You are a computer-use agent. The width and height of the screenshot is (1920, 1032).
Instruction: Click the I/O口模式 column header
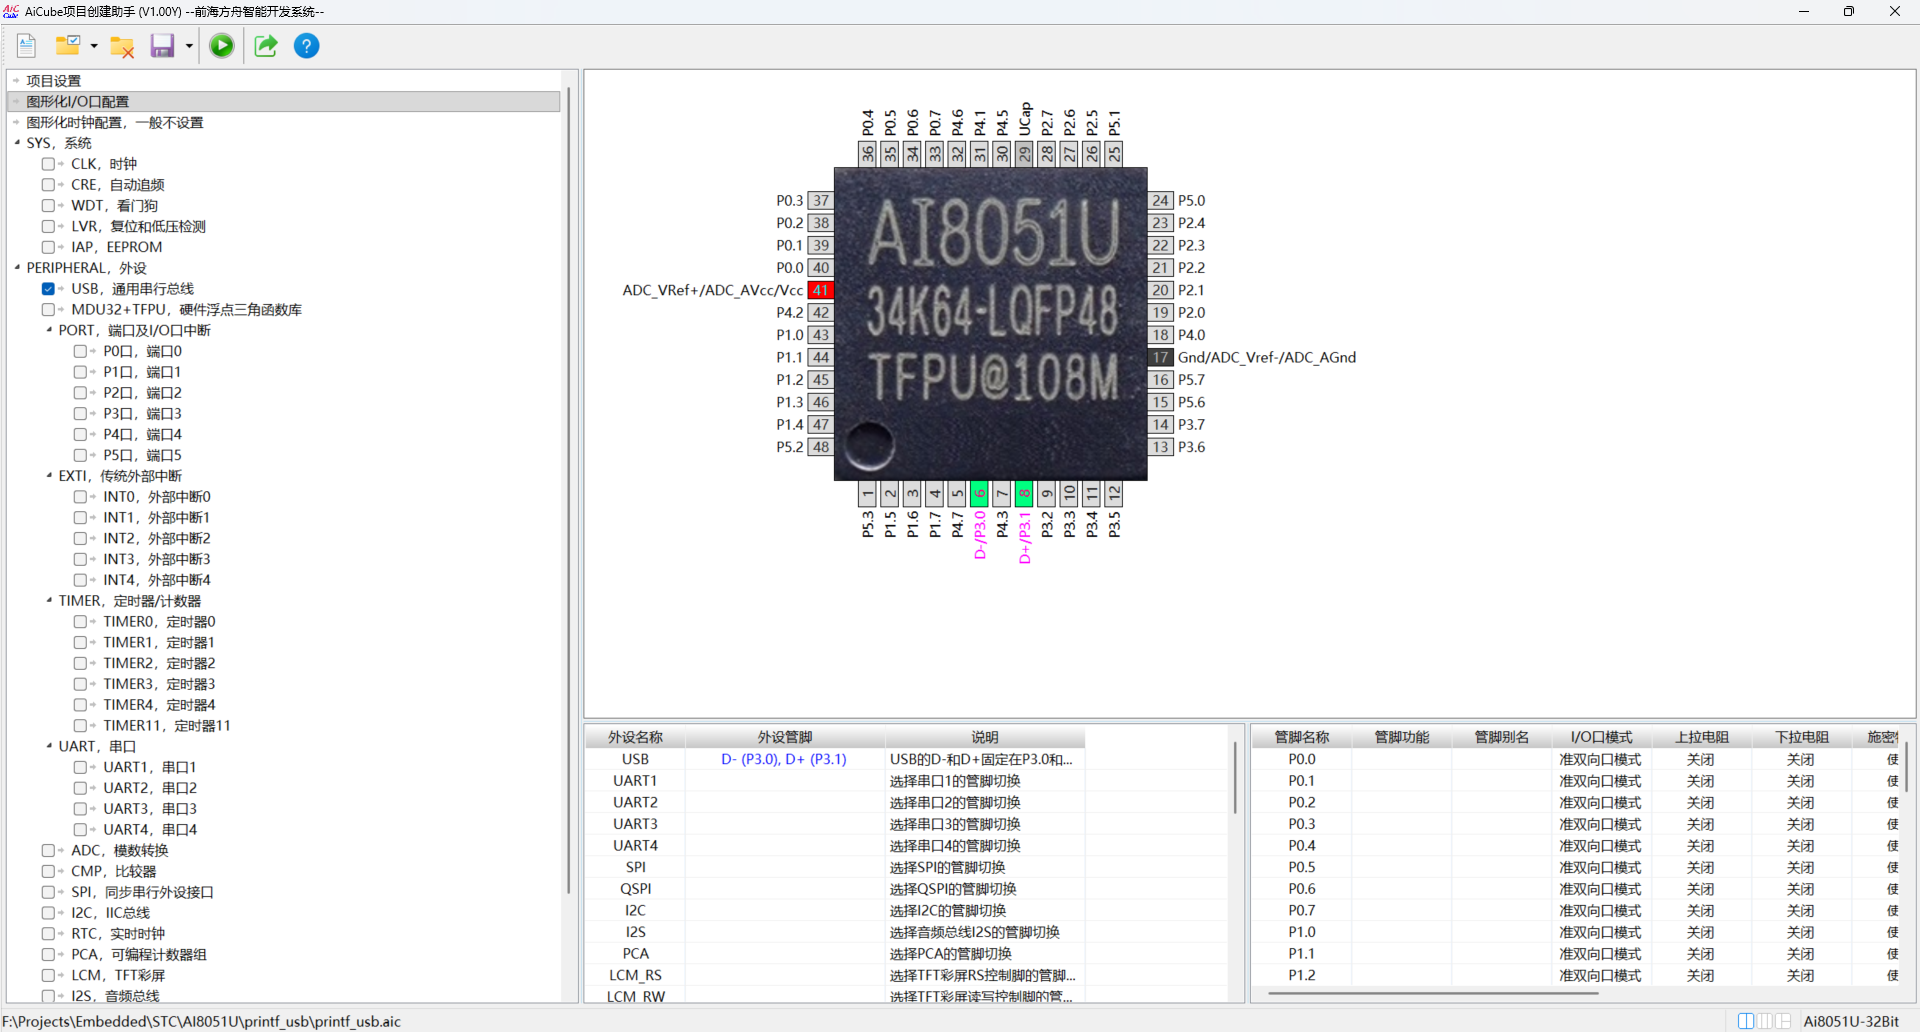[x=1600, y=737]
